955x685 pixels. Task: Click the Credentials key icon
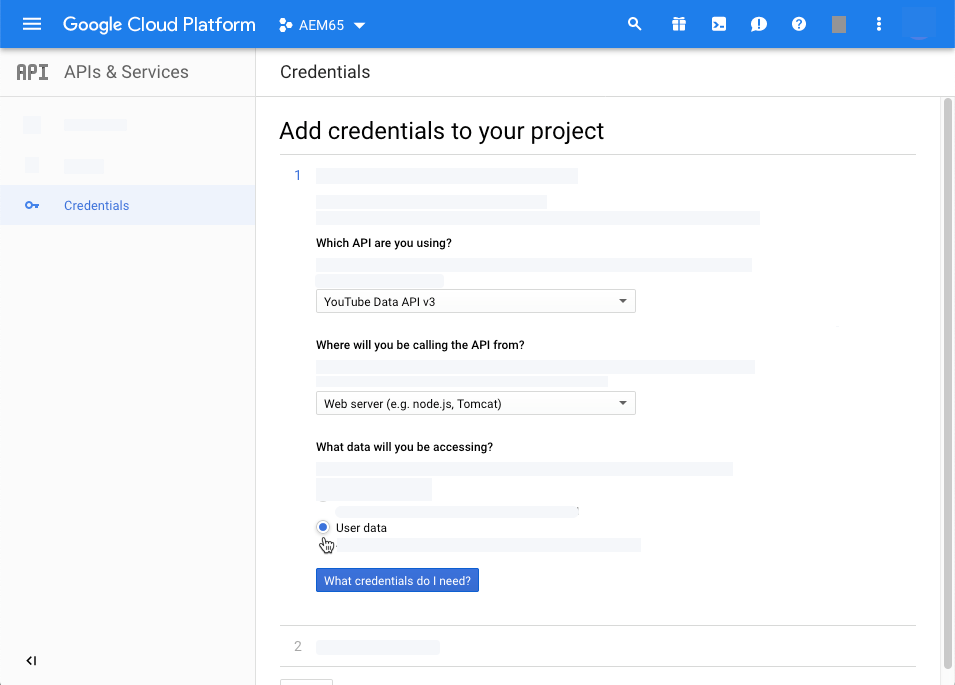[32, 206]
